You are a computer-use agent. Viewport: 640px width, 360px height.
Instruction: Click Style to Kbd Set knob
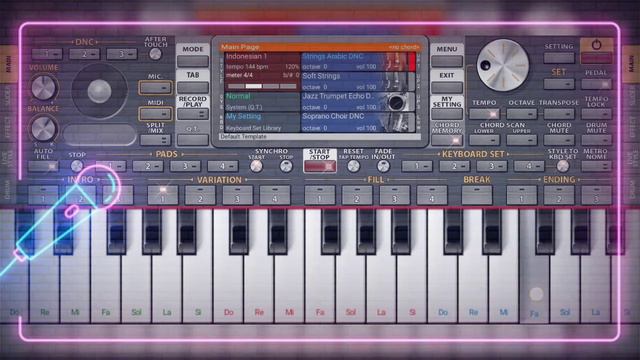pos(562,166)
